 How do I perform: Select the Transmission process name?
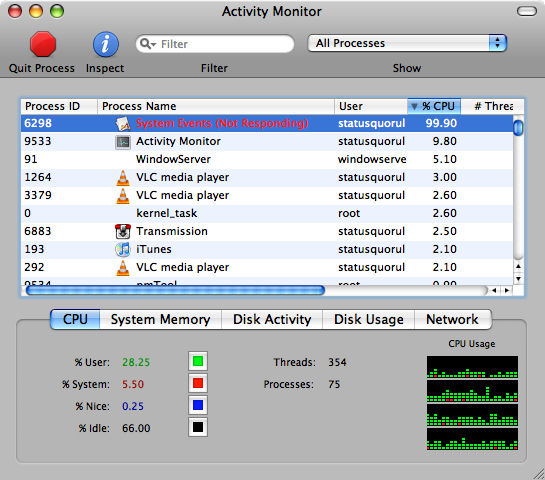172,231
